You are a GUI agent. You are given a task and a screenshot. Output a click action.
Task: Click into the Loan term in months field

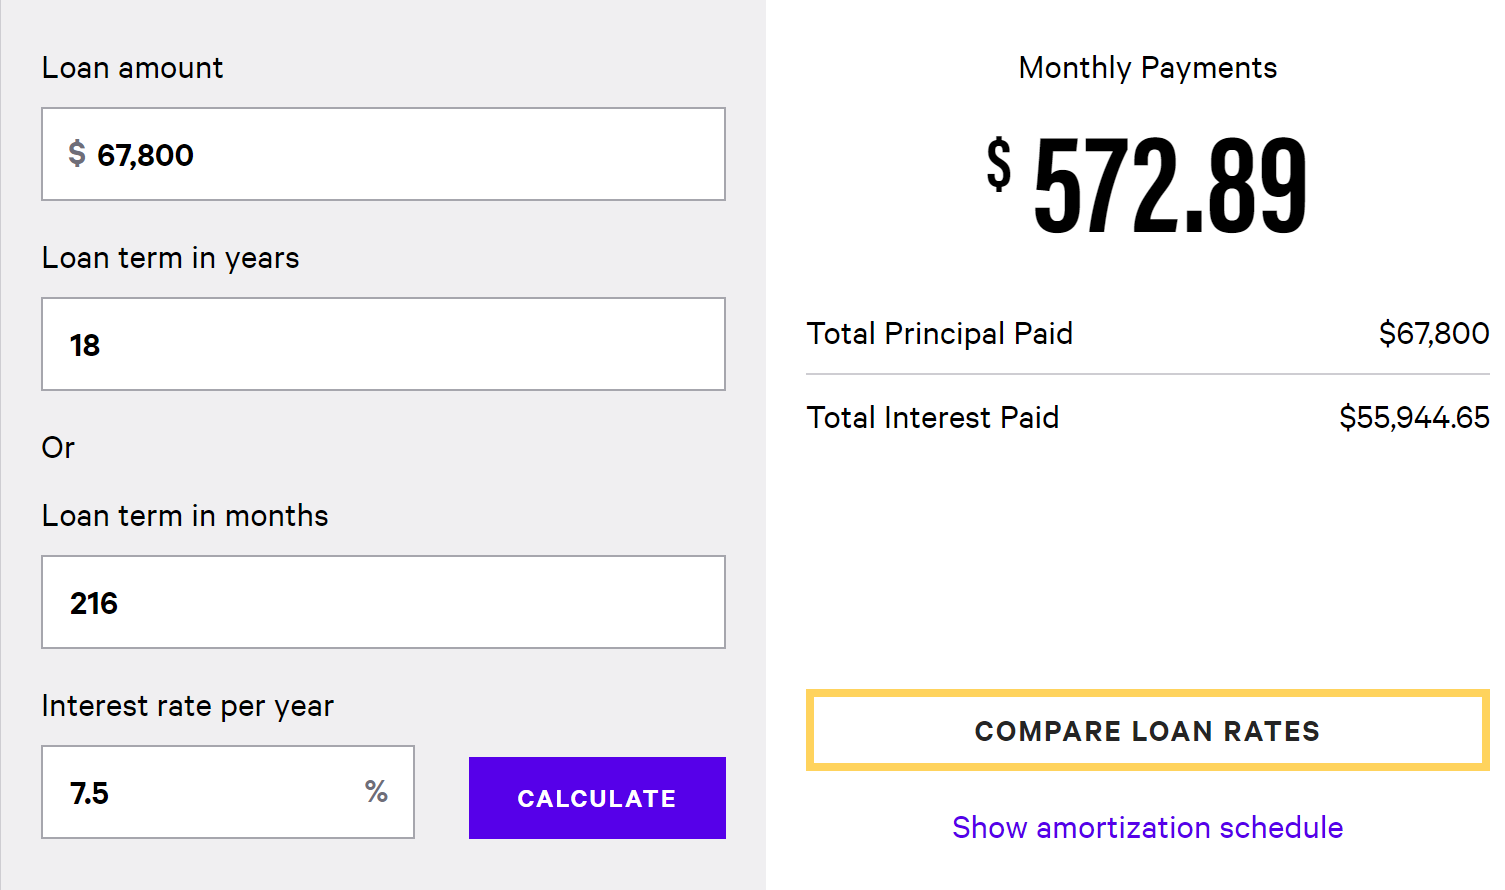click(x=383, y=602)
